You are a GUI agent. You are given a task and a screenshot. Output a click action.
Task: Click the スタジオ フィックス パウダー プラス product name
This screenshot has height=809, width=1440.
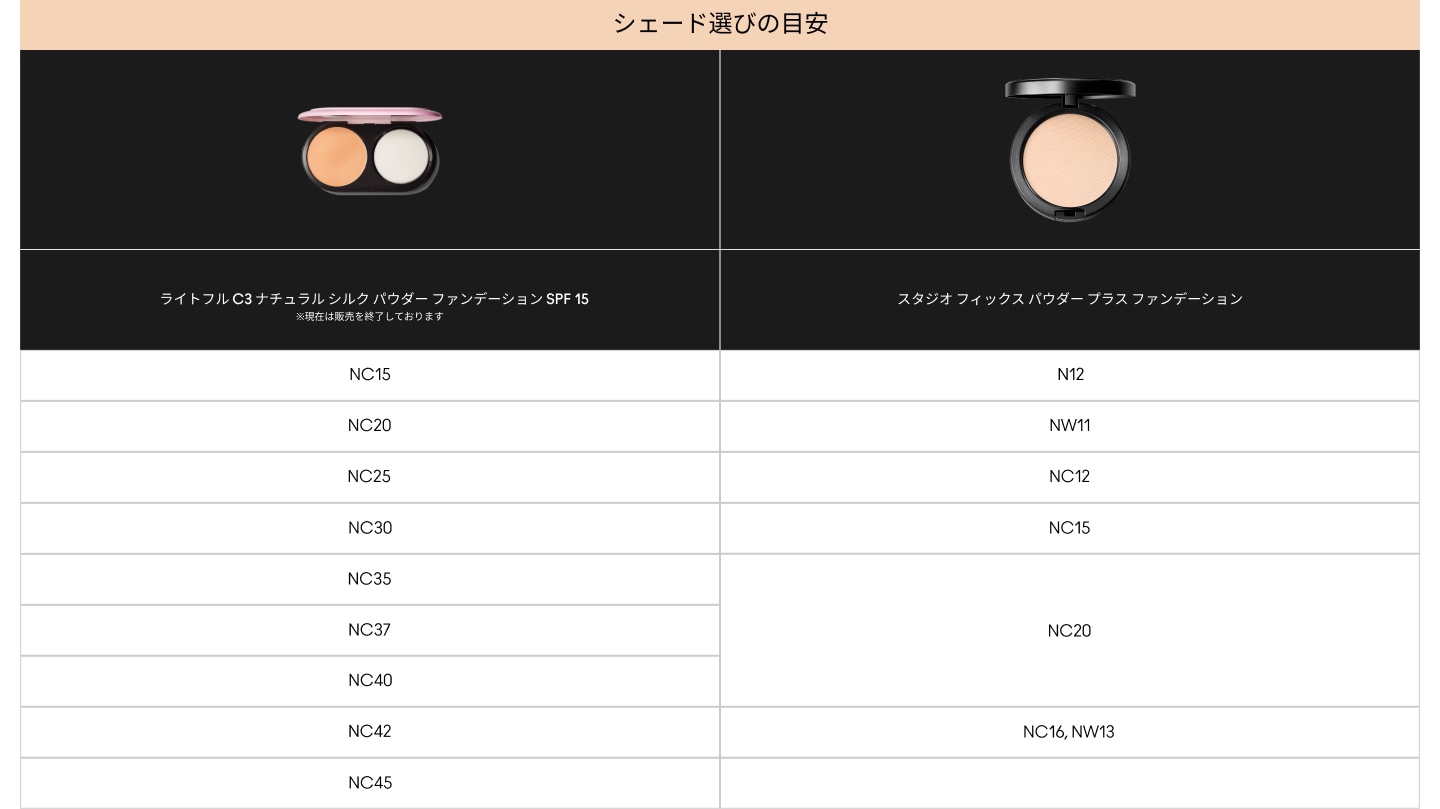1069,298
